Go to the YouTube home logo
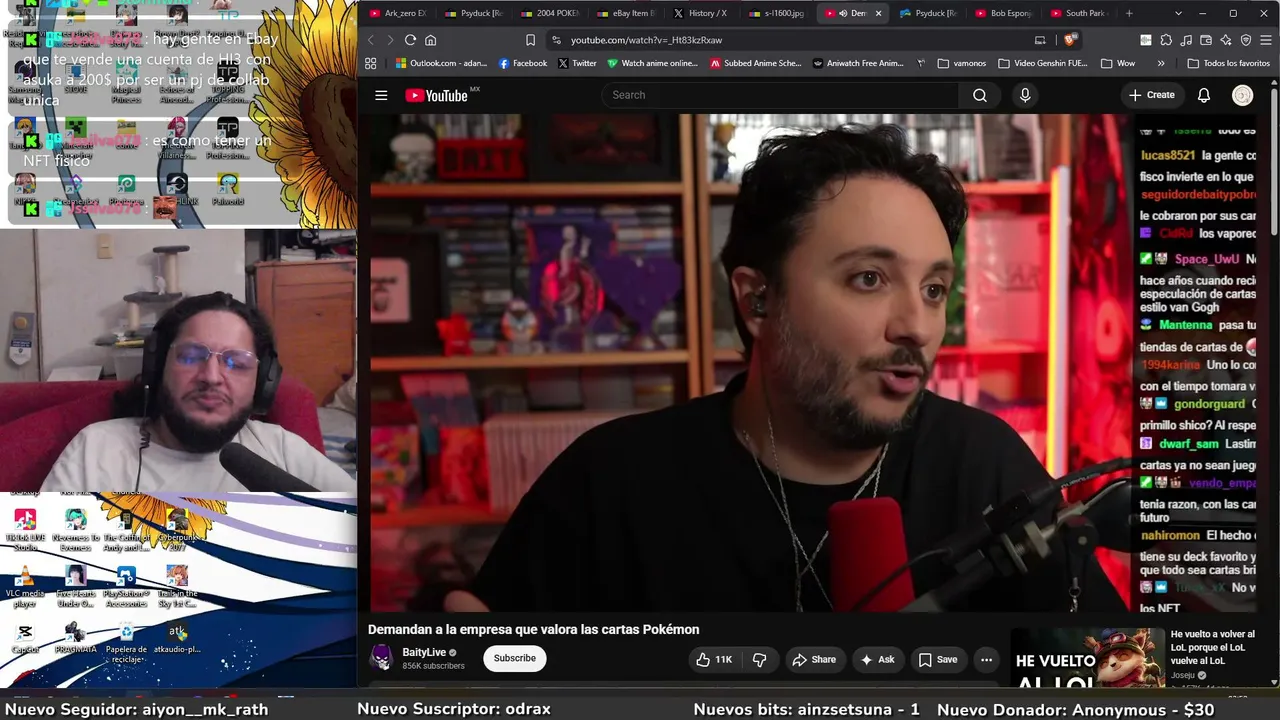 tap(437, 95)
